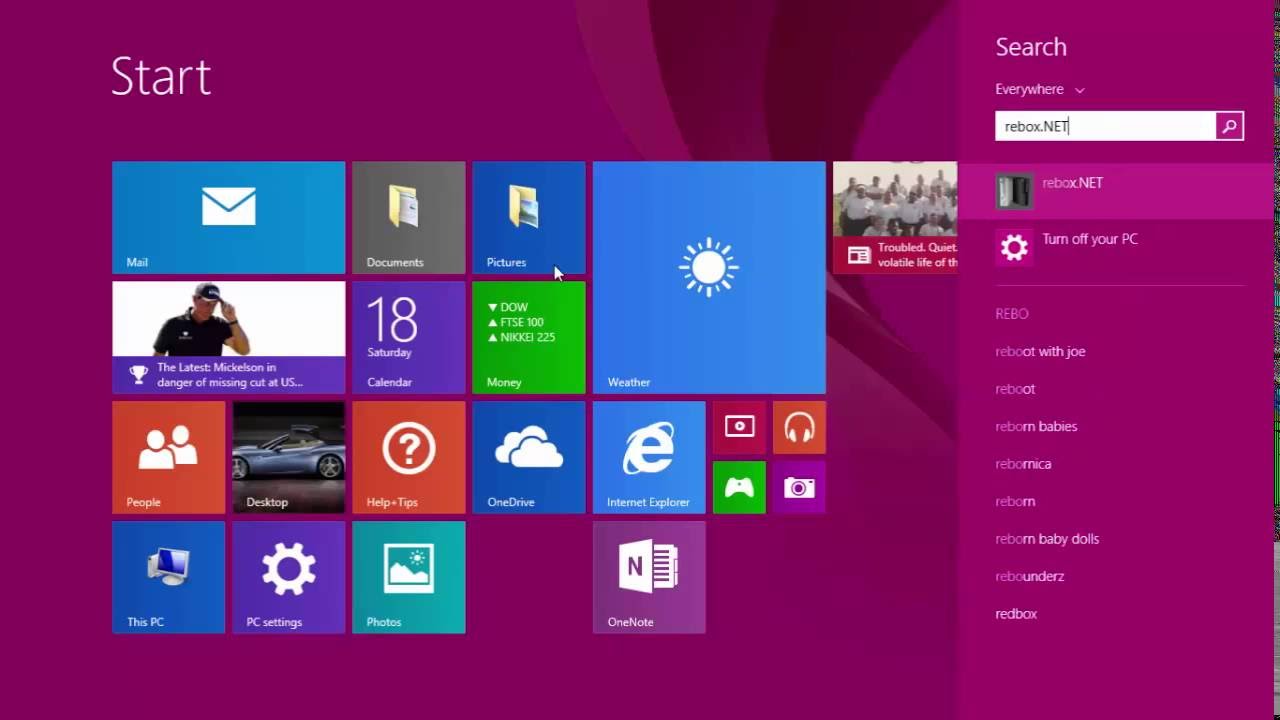
Task: Open the News tile with group photo
Action: tap(895, 217)
